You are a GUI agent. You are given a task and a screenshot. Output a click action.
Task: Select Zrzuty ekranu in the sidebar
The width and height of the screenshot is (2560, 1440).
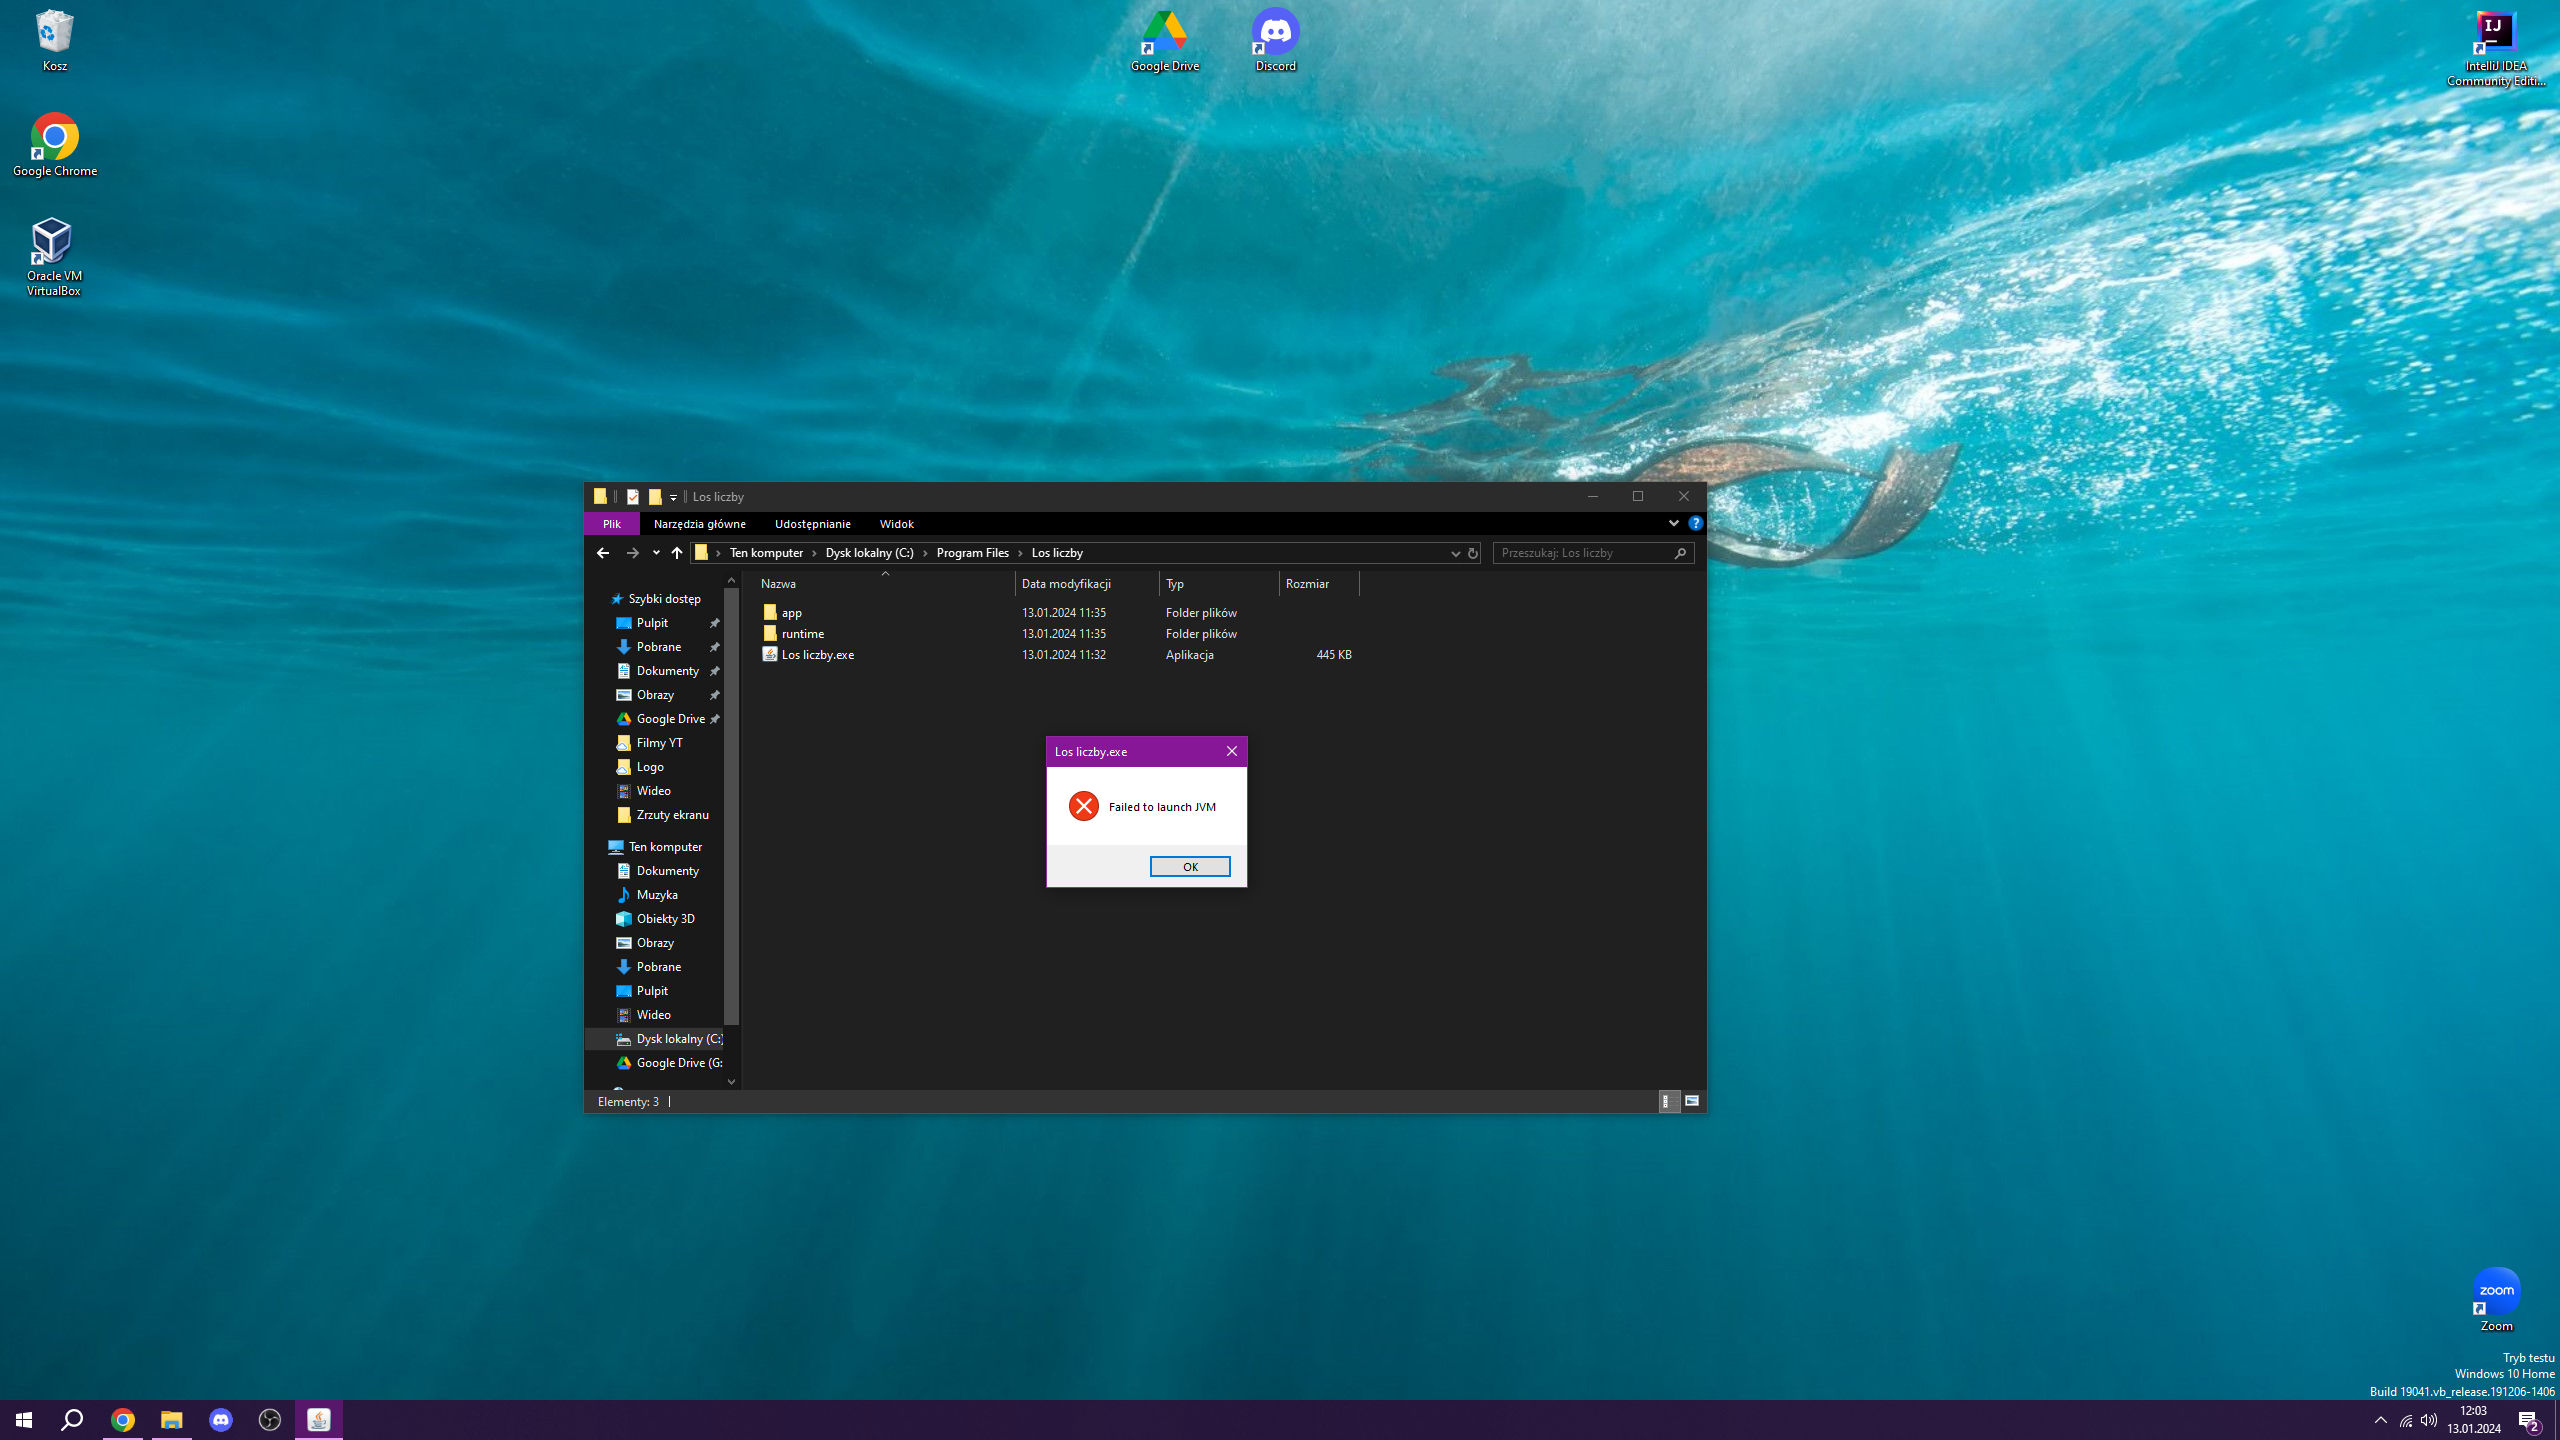coord(672,814)
